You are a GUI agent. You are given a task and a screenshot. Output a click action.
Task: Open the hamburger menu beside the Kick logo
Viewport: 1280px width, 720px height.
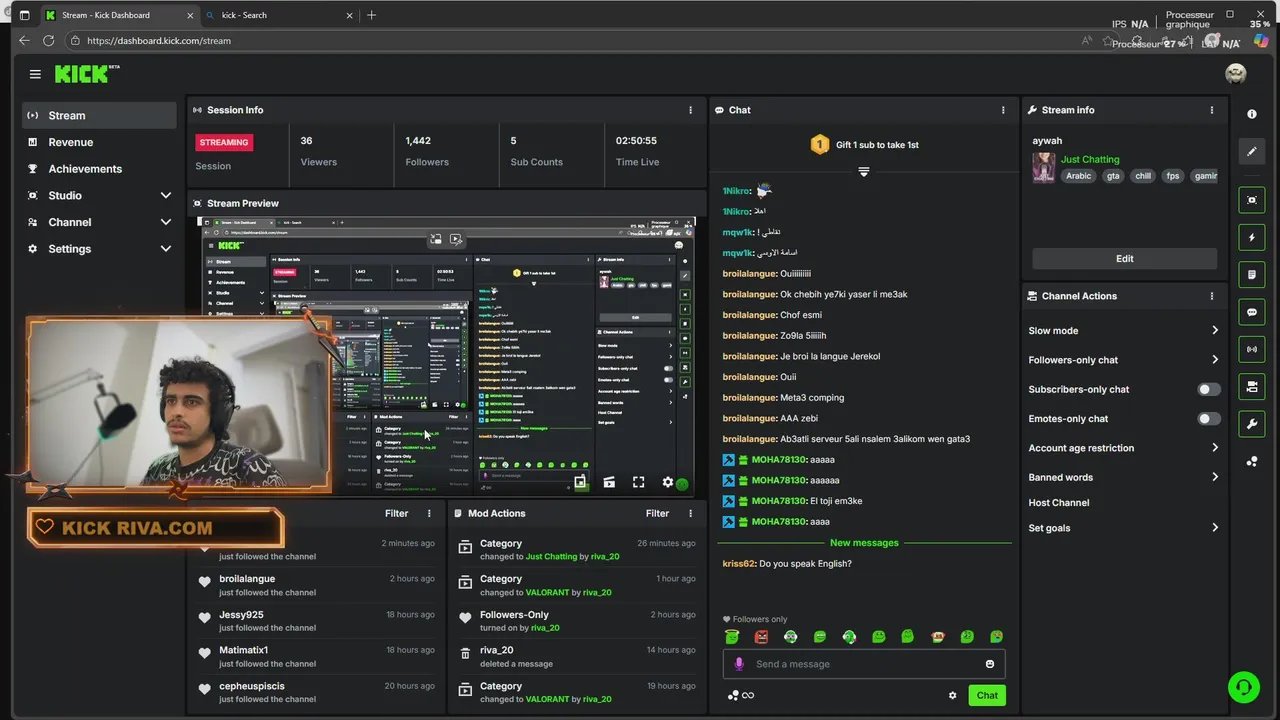[x=35, y=74]
